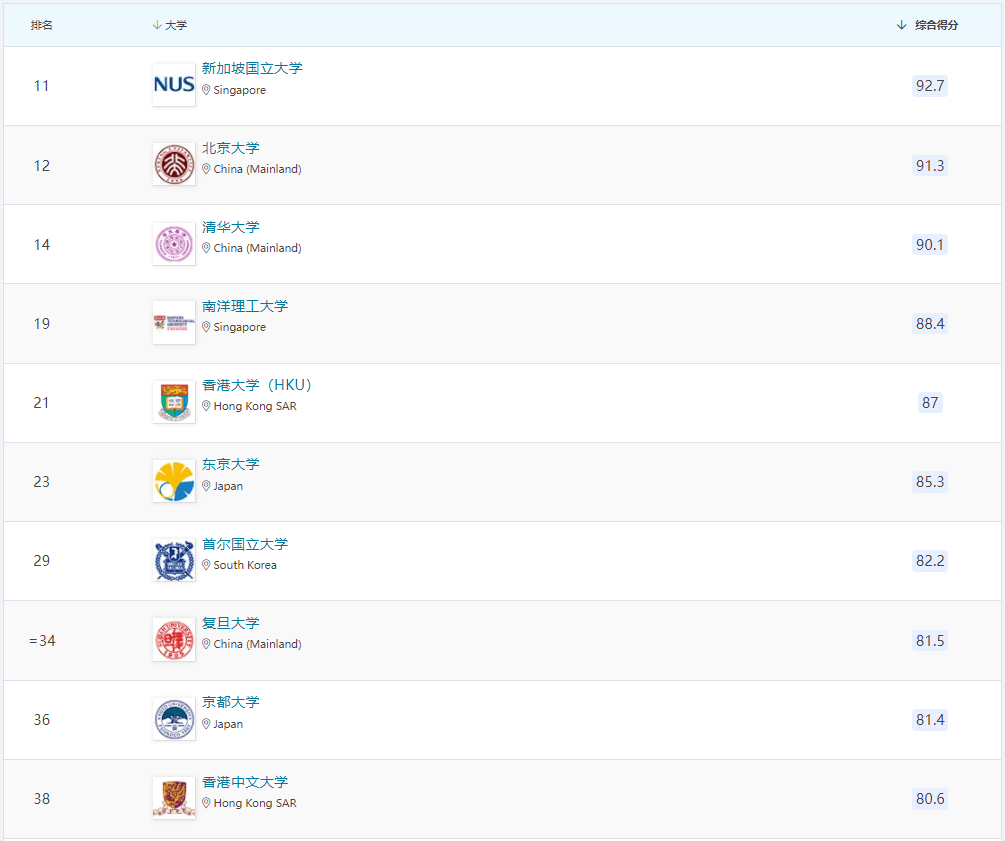Open the 新加坡国立大学 link
Viewport: 1005px width, 841px height.
point(252,69)
